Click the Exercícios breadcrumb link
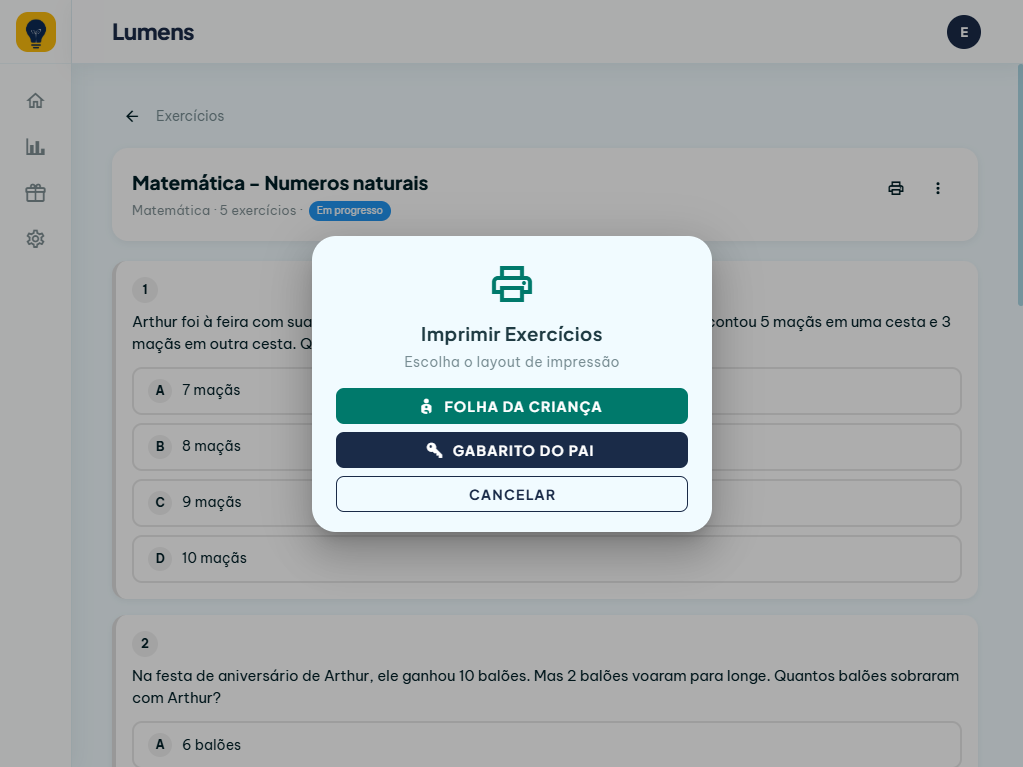This screenshot has height=767, width=1023. pyautogui.click(x=190, y=116)
